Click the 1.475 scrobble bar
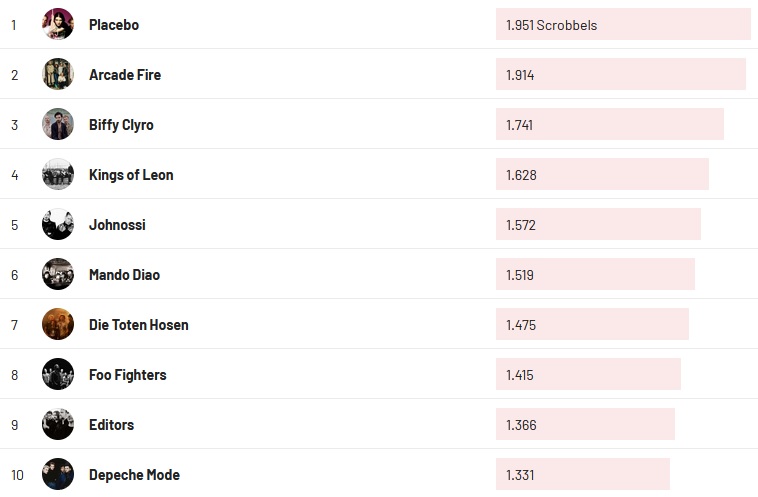 [x=592, y=325]
